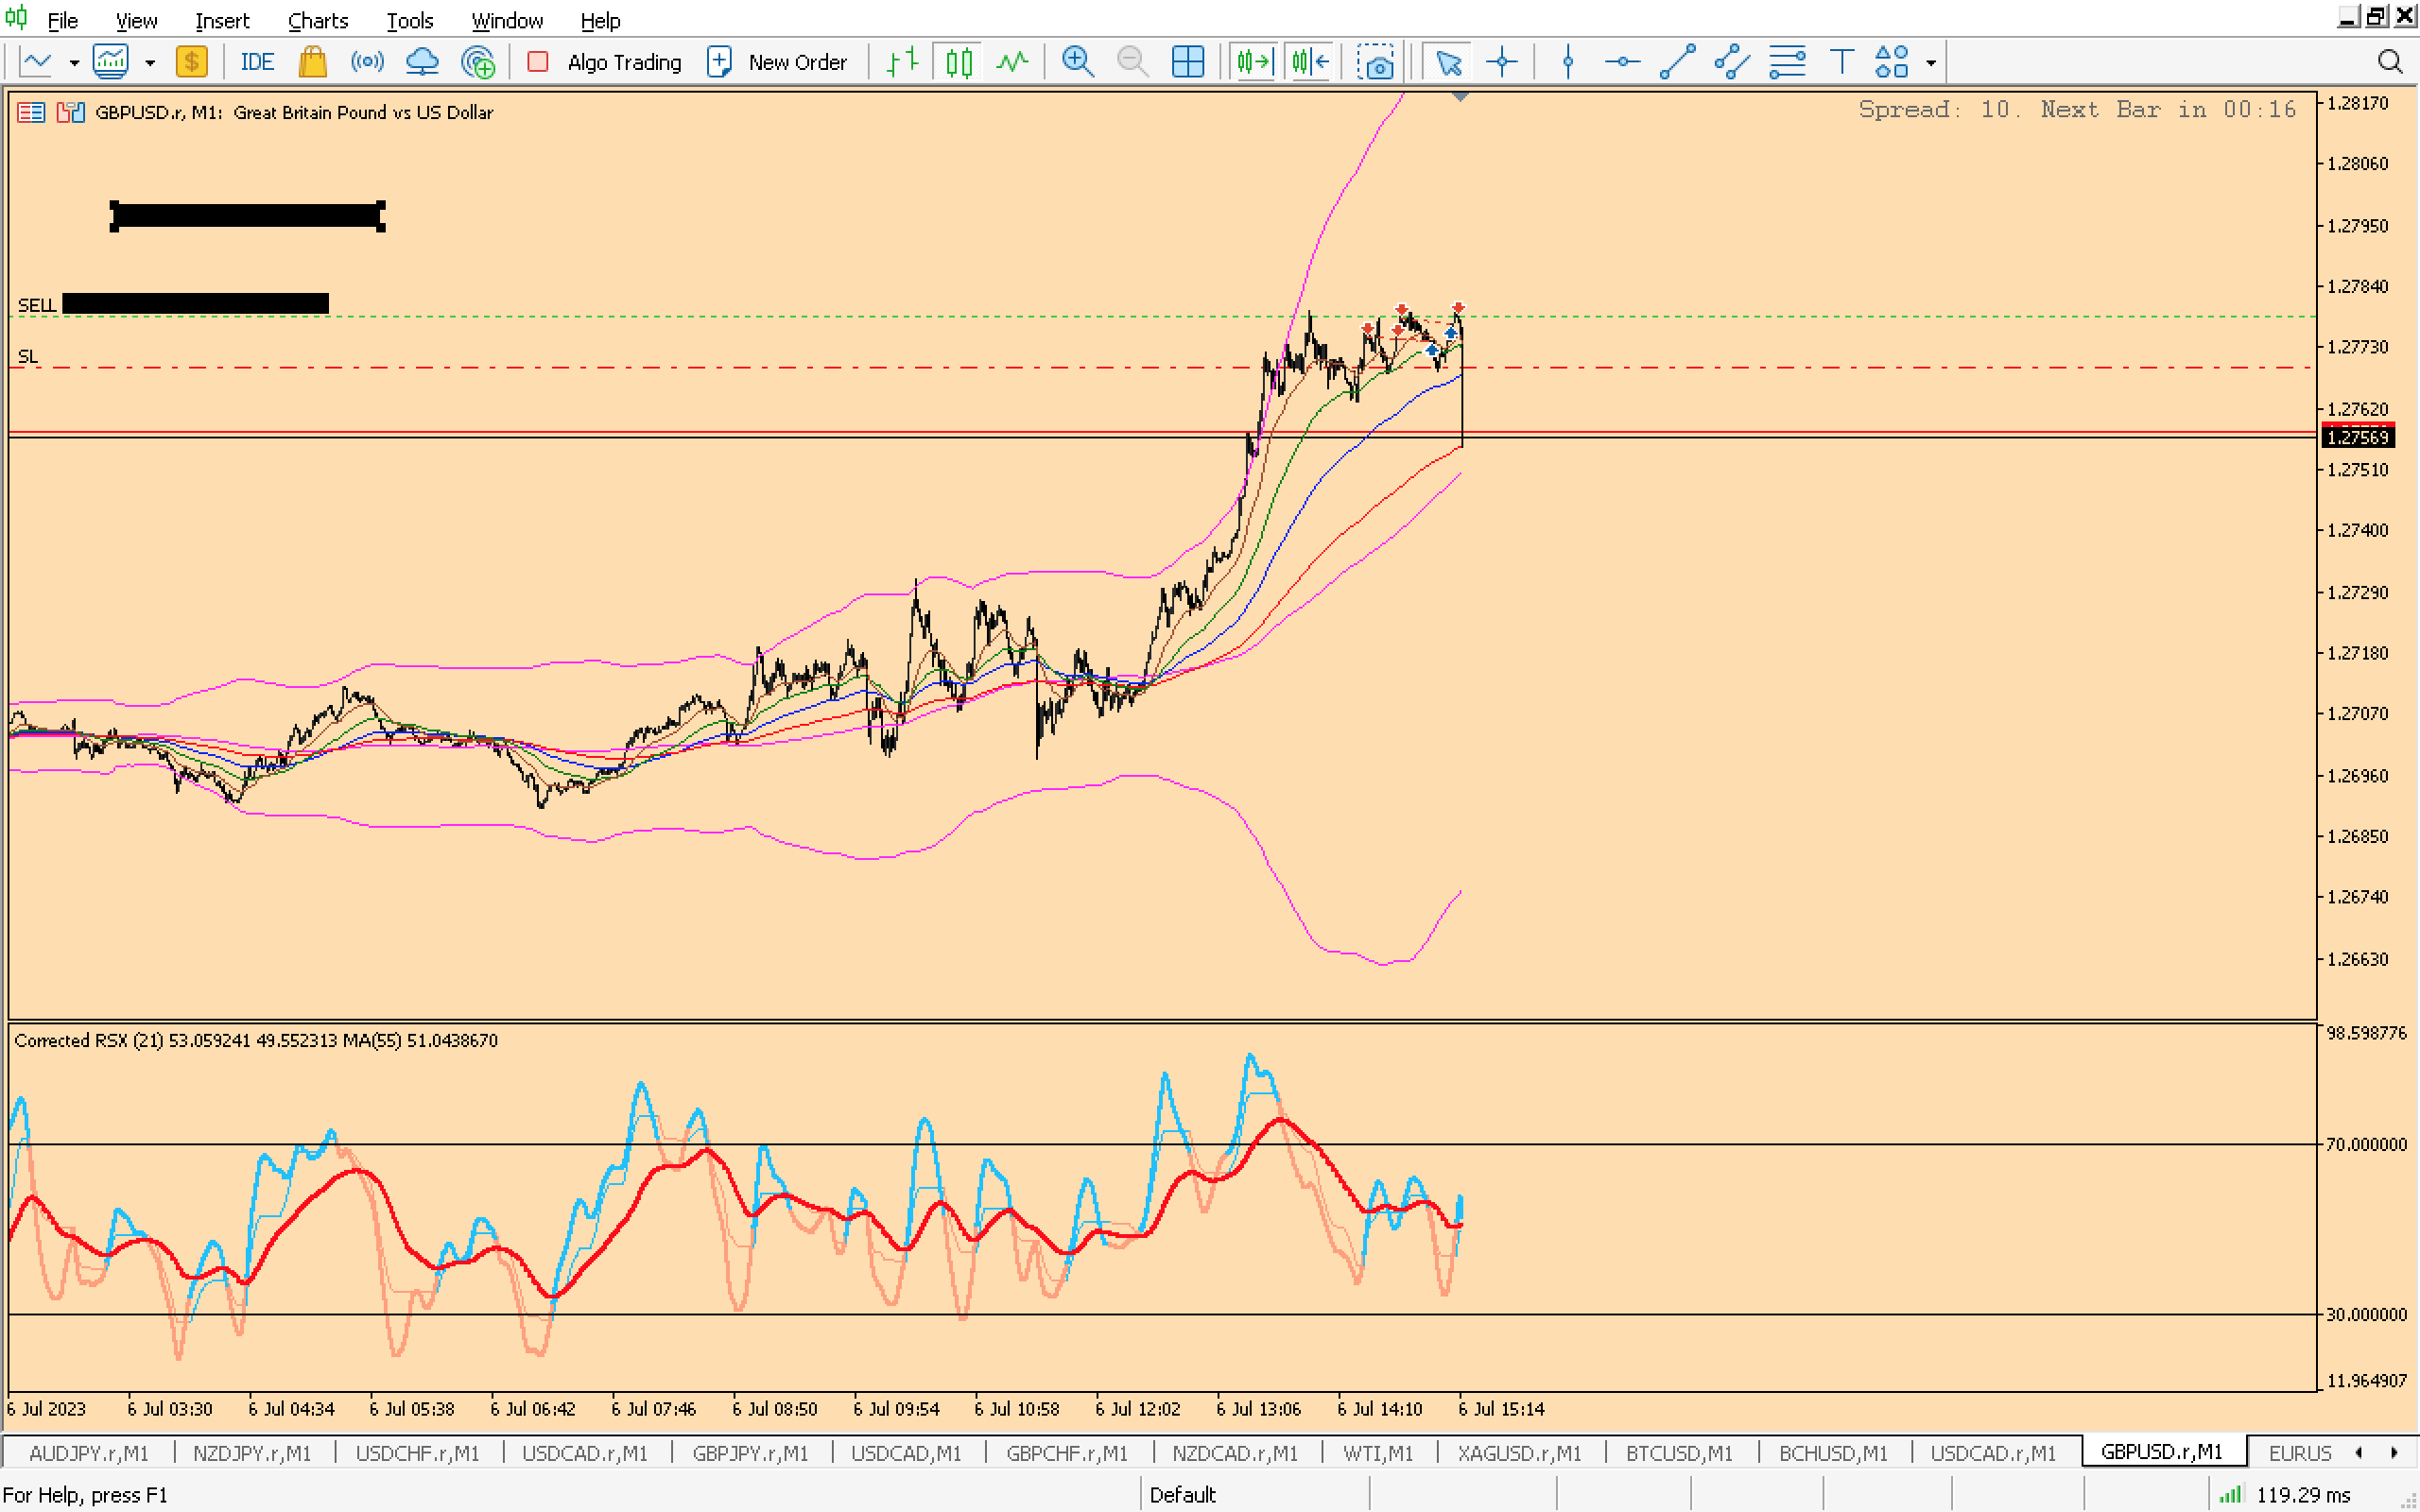Add a text label with text tool
Viewport: 2420px width, 1512px height.
pos(1841,62)
